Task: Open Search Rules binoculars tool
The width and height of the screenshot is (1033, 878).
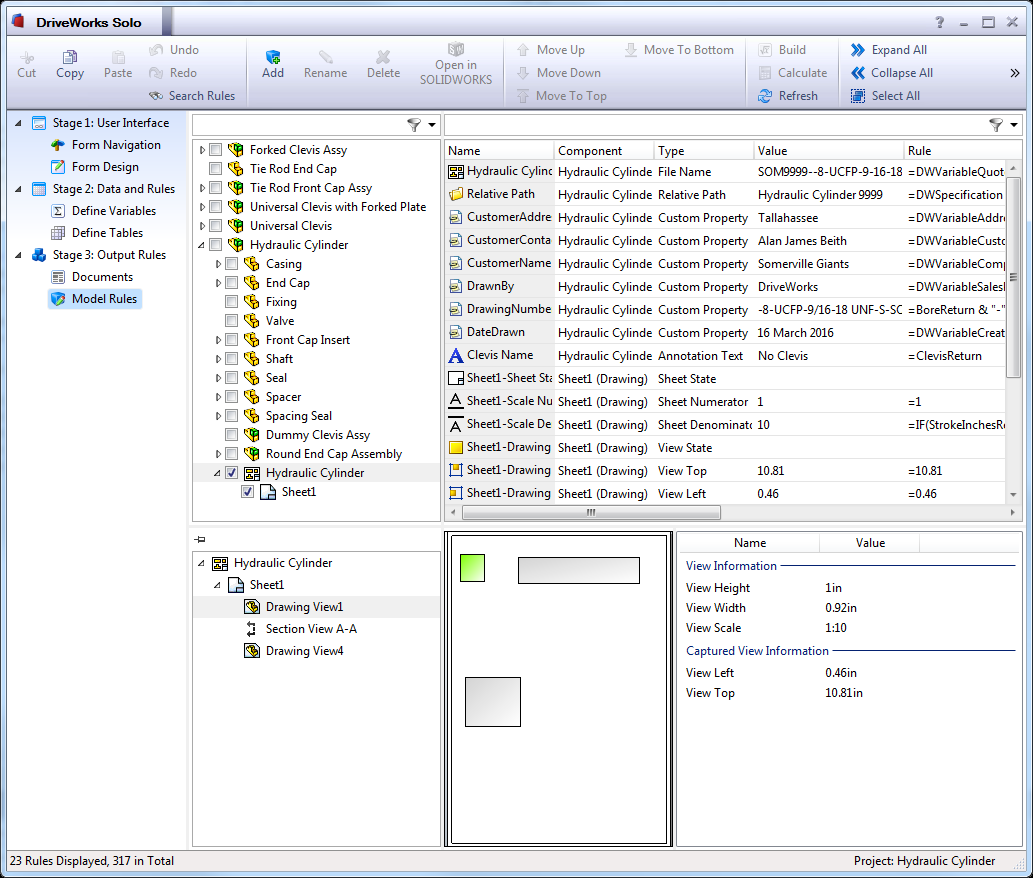Action: tap(156, 96)
